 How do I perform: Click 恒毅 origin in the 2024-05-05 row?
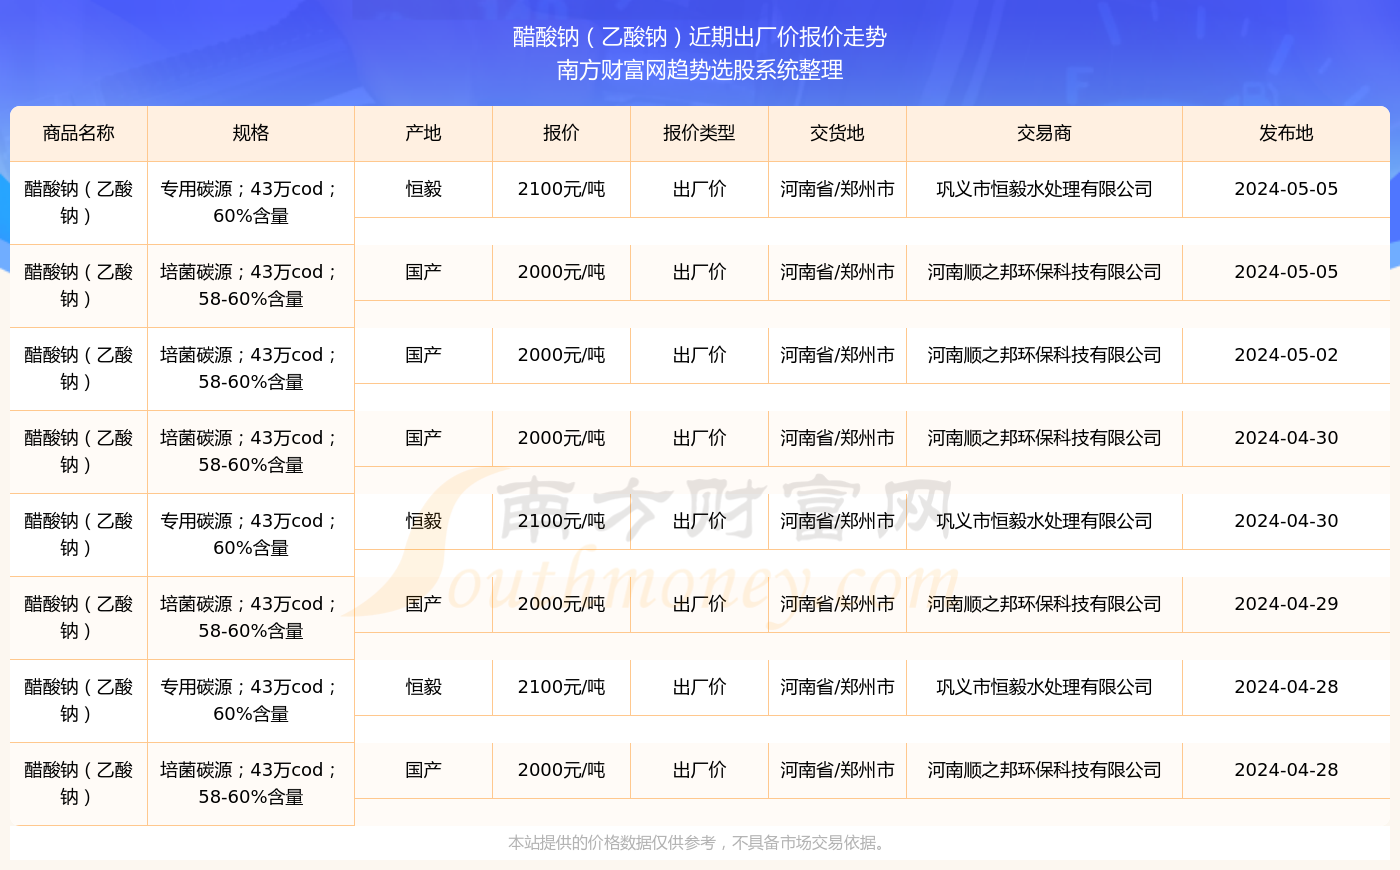[424, 189]
